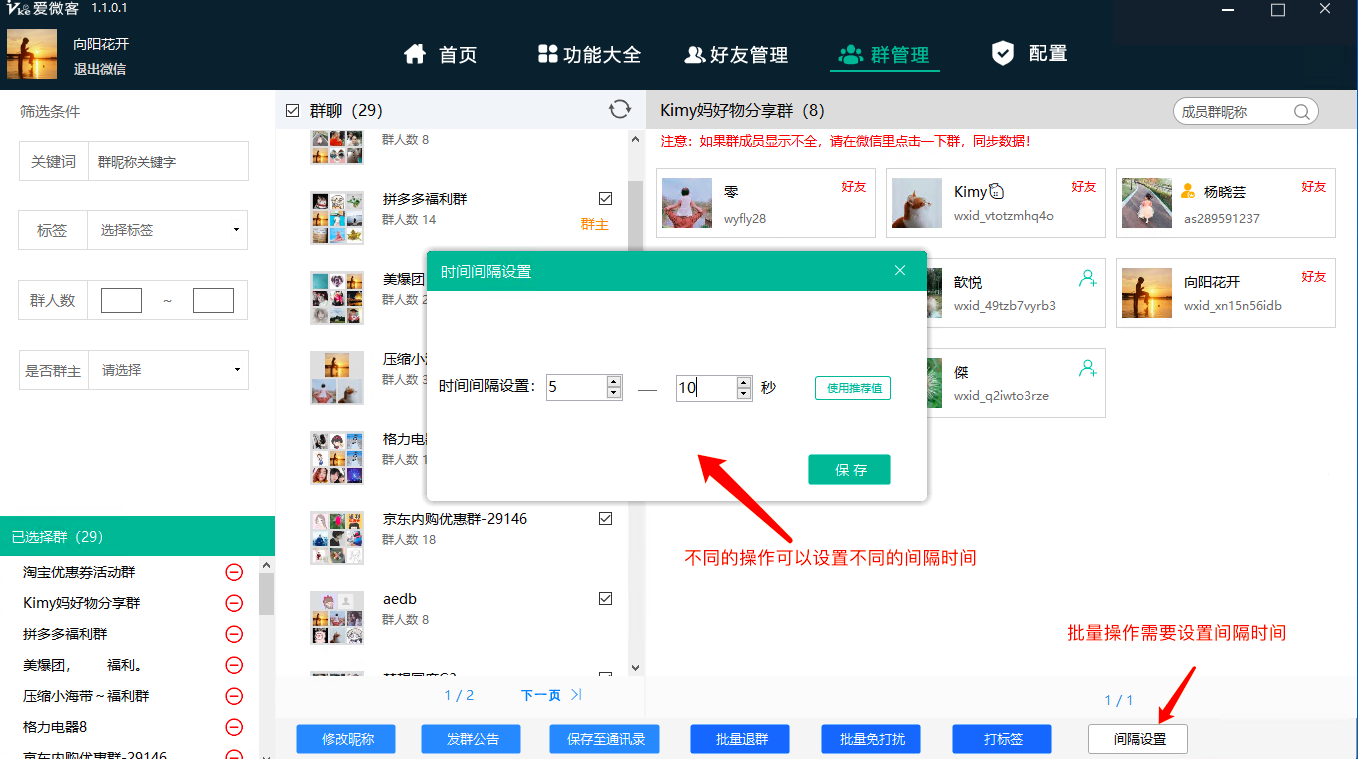
Task: Click the magnifier icon in member search
Action: click(1302, 112)
